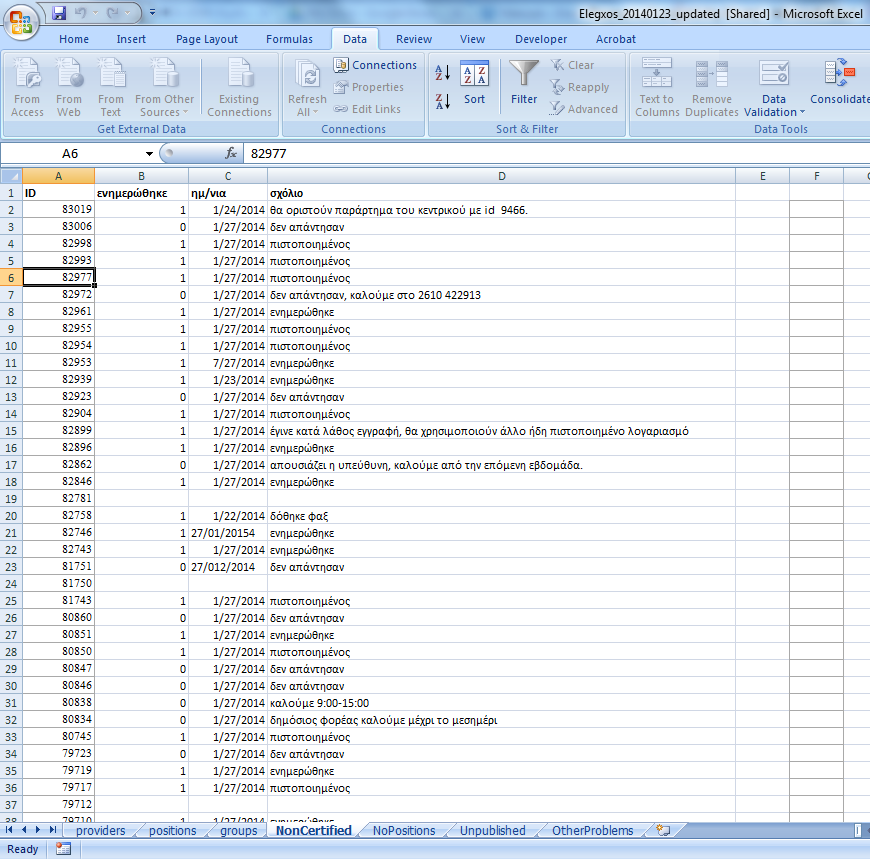Sort A to Z ascending

tap(442, 73)
